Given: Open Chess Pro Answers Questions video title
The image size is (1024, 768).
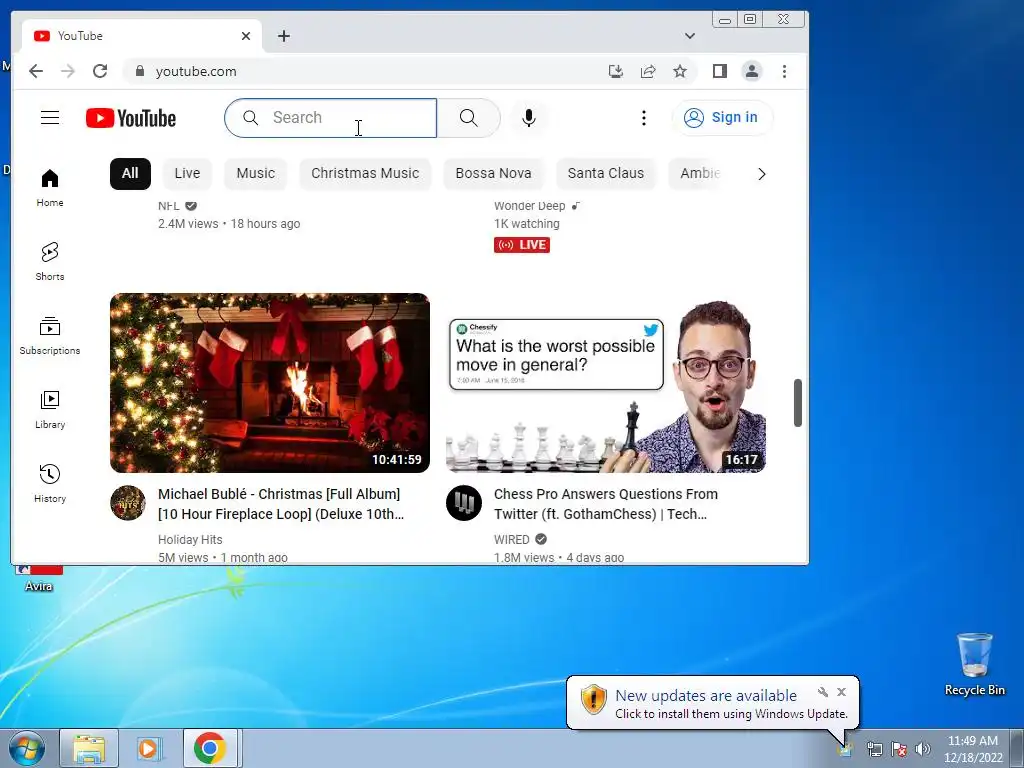Looking at the screenshot, I should (x=605, y=504).
